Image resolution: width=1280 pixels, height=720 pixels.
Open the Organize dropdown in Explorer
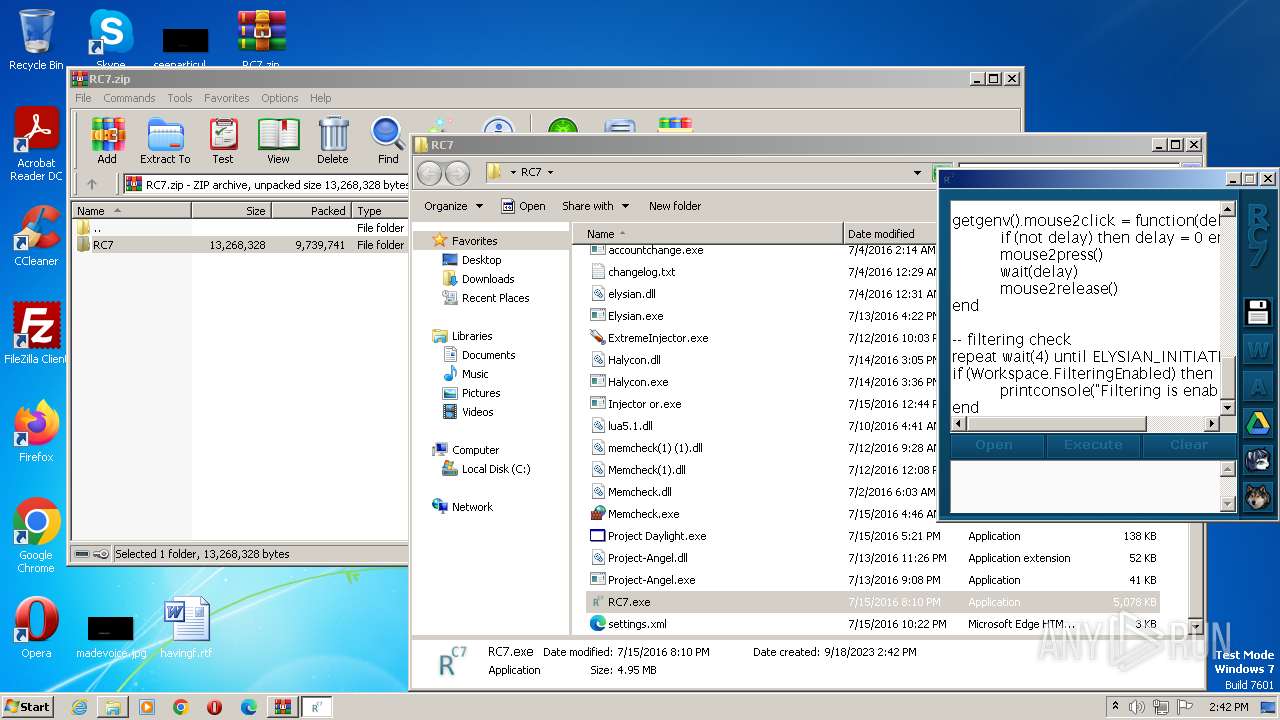point(453,206)
